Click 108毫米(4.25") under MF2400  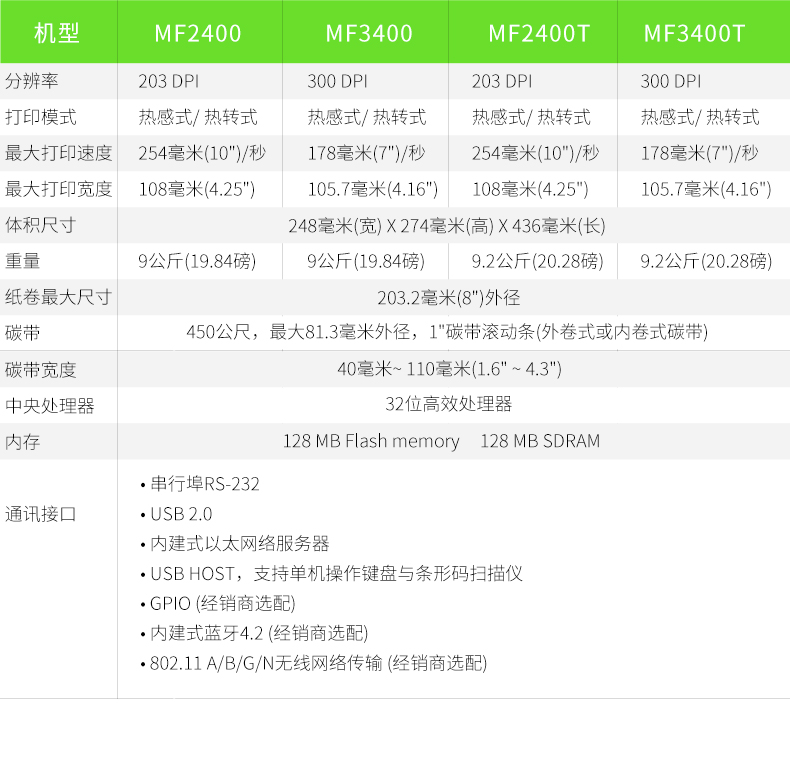click(x=197, y=189)
